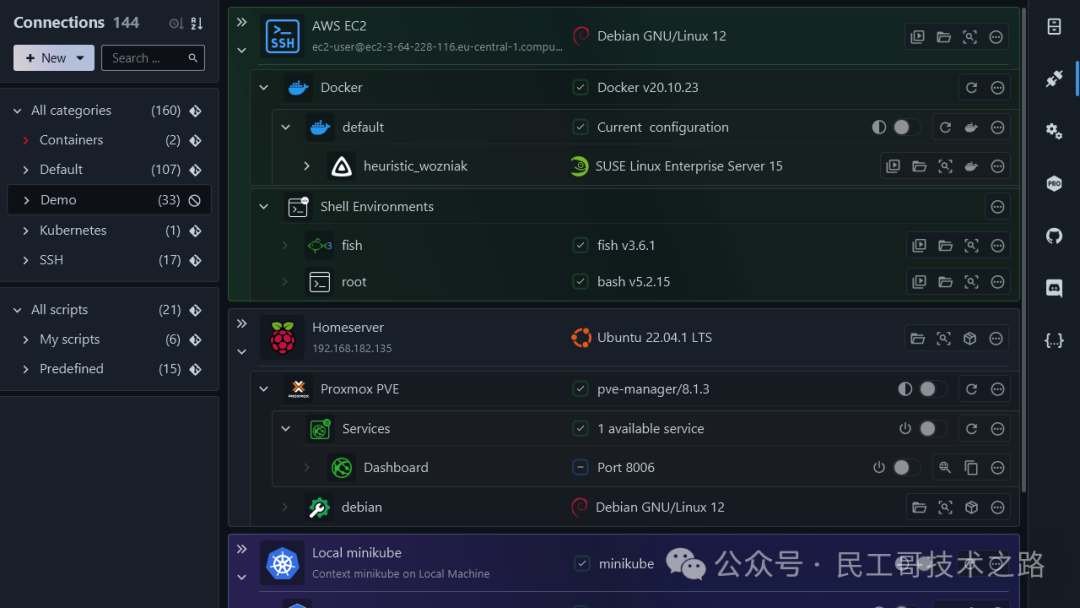Expand the fish shell entry
This screenshot has height=608, width=1080.
286,245
